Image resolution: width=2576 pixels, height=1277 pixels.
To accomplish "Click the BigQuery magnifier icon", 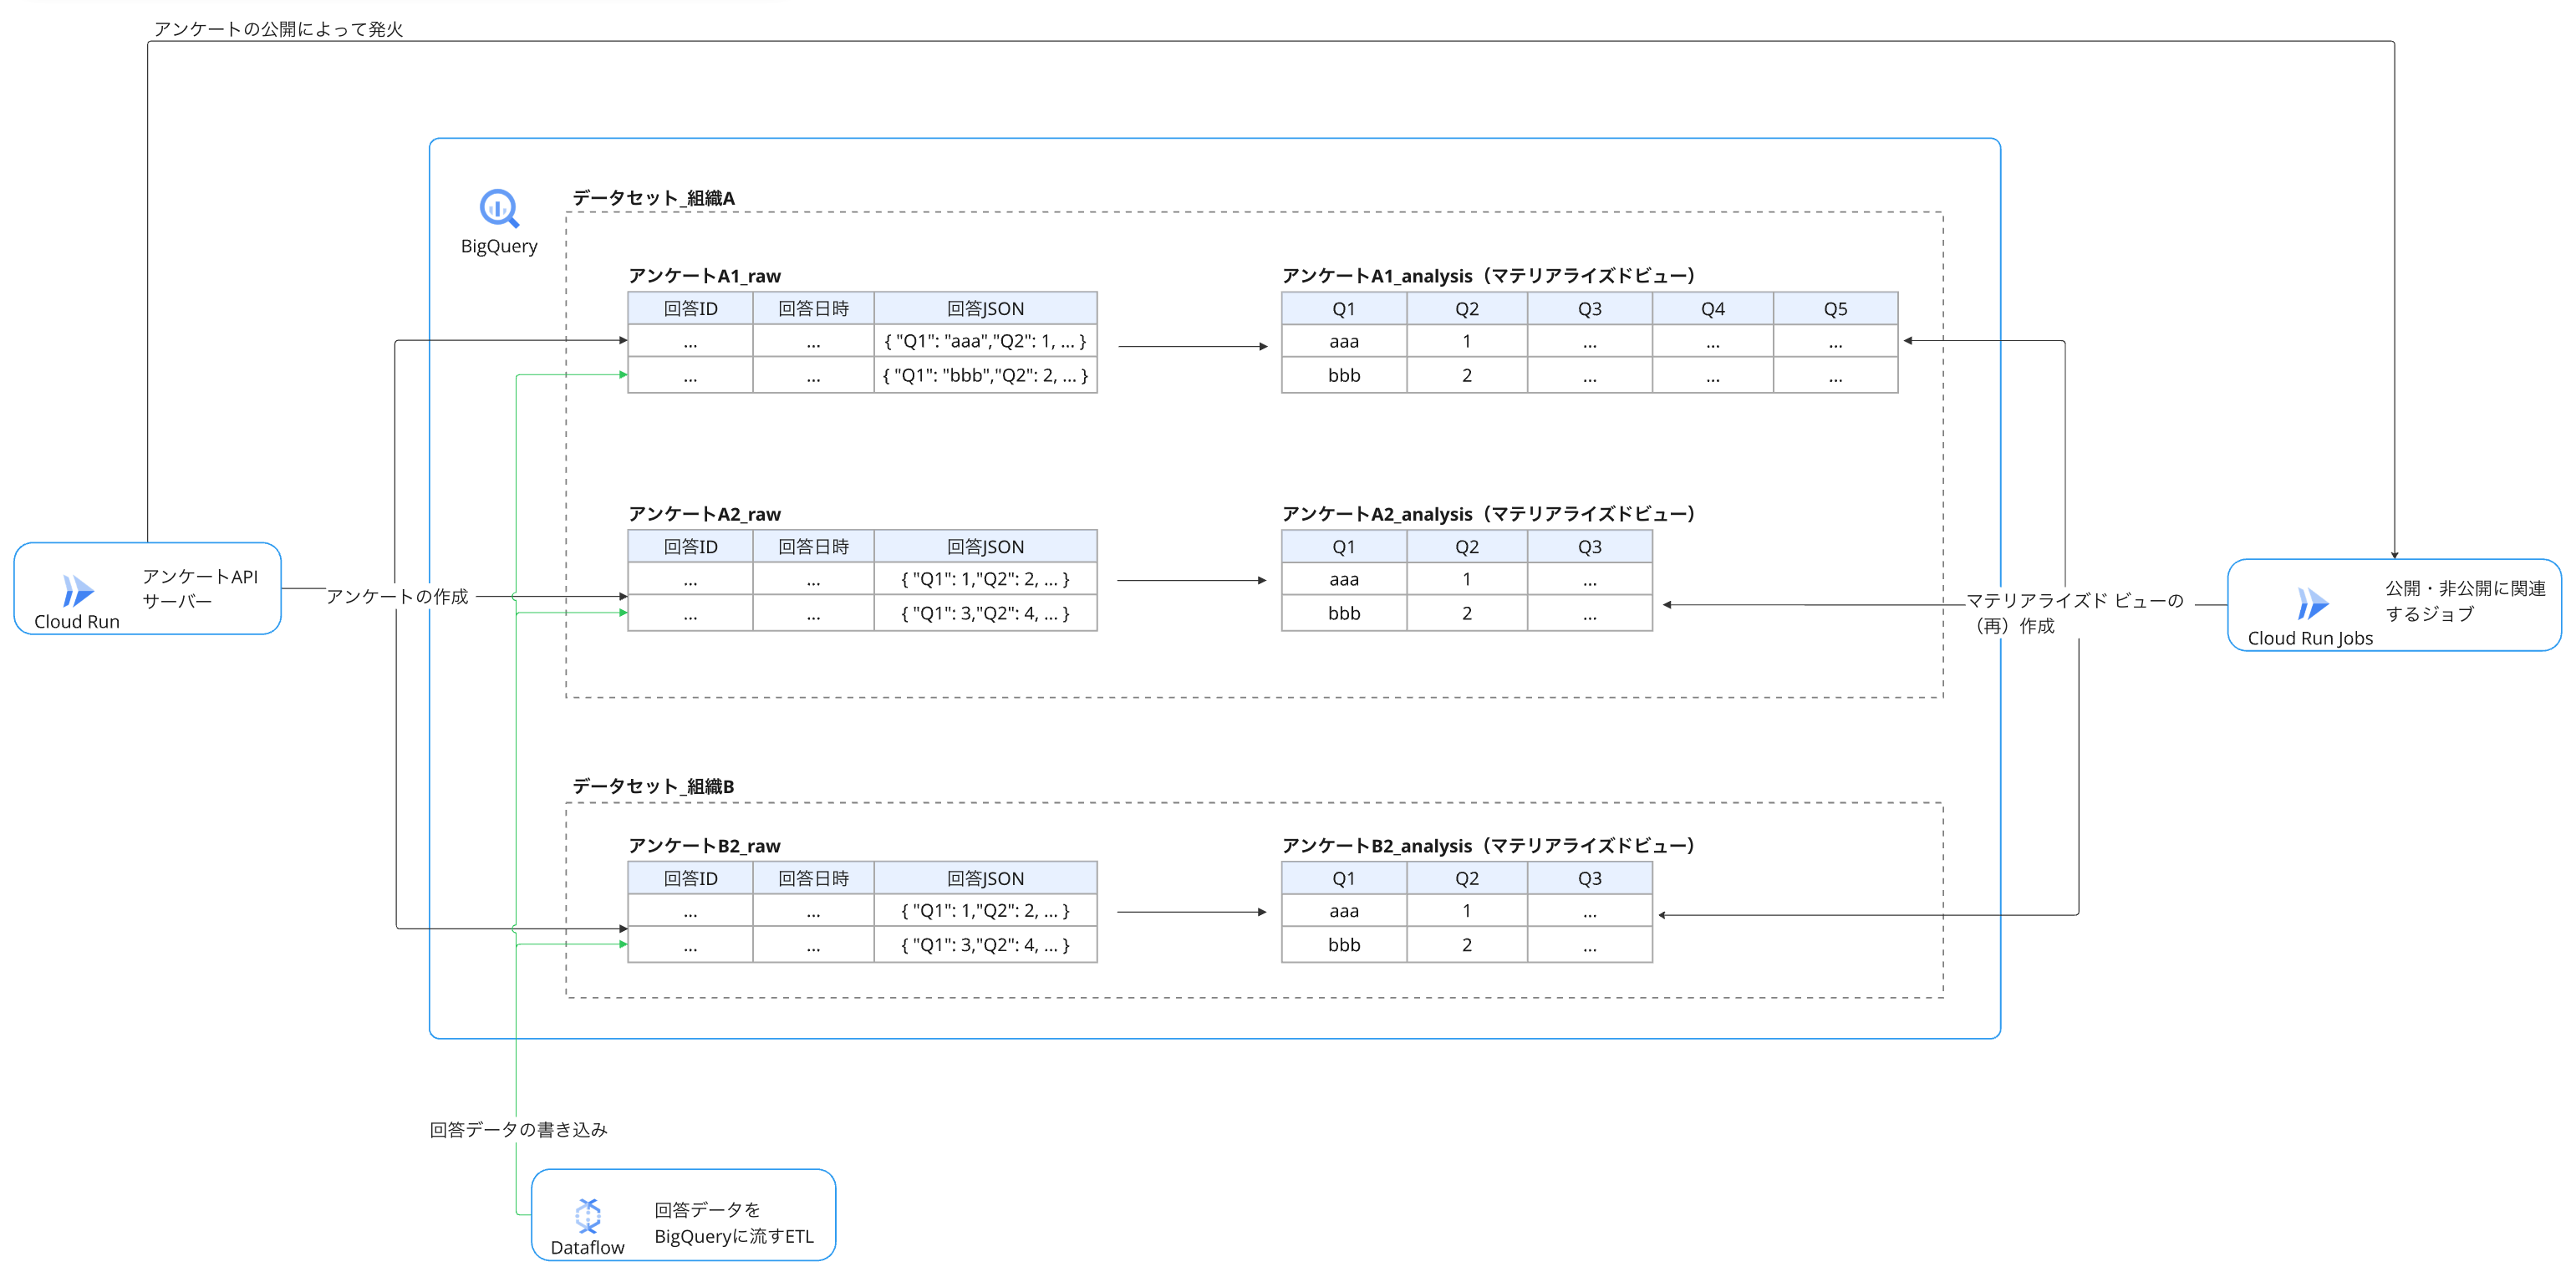I will [x=498, y=208].
